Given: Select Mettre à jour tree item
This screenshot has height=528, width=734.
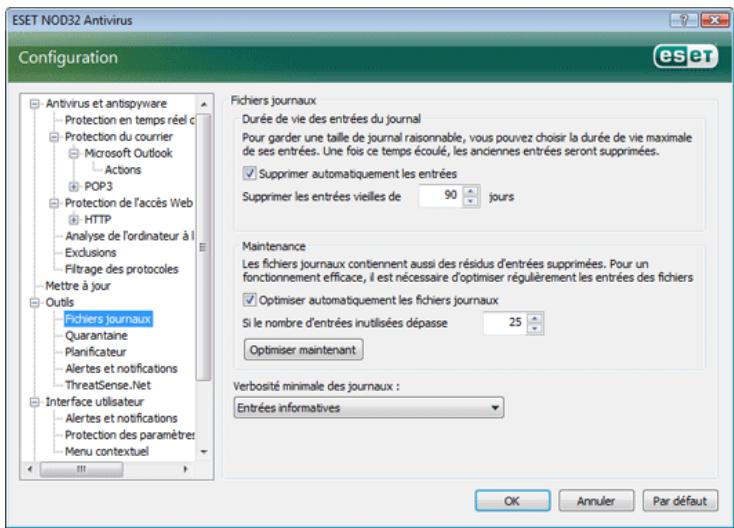Looking at the screenshot, I should [78, 286].
